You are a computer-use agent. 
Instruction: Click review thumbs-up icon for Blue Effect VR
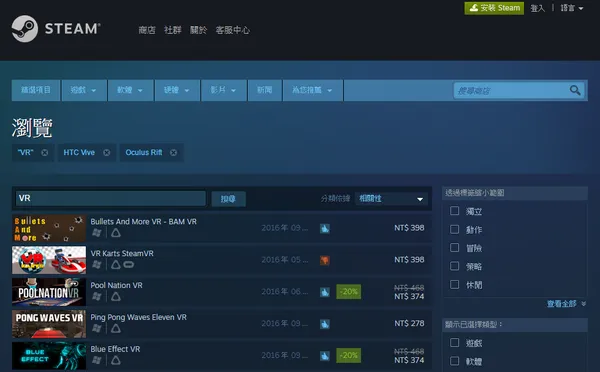tap(324, 356)
